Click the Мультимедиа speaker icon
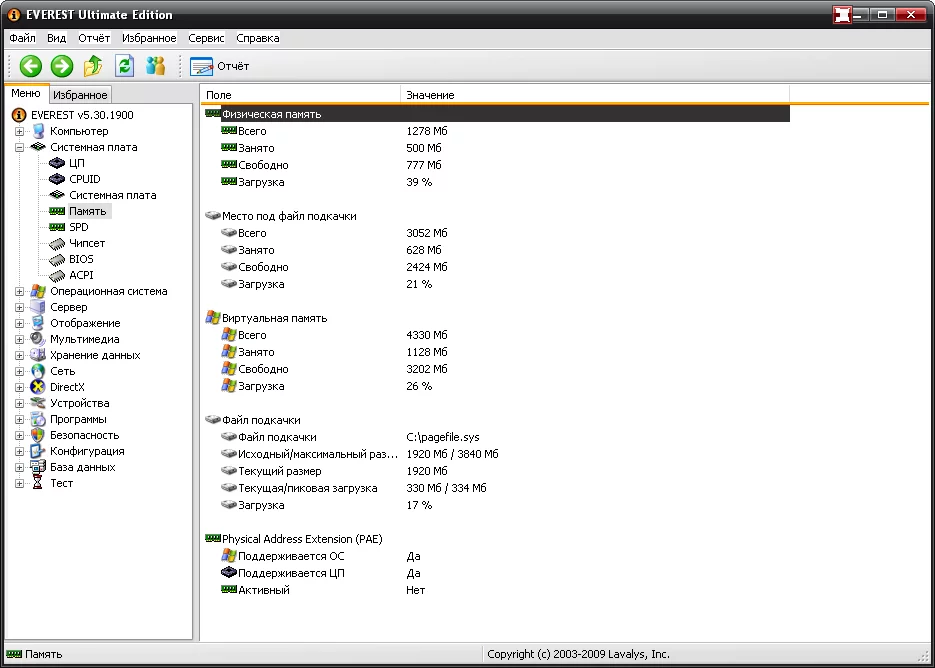935x668 pixels. pyautogui.click(x=38, y=339)
